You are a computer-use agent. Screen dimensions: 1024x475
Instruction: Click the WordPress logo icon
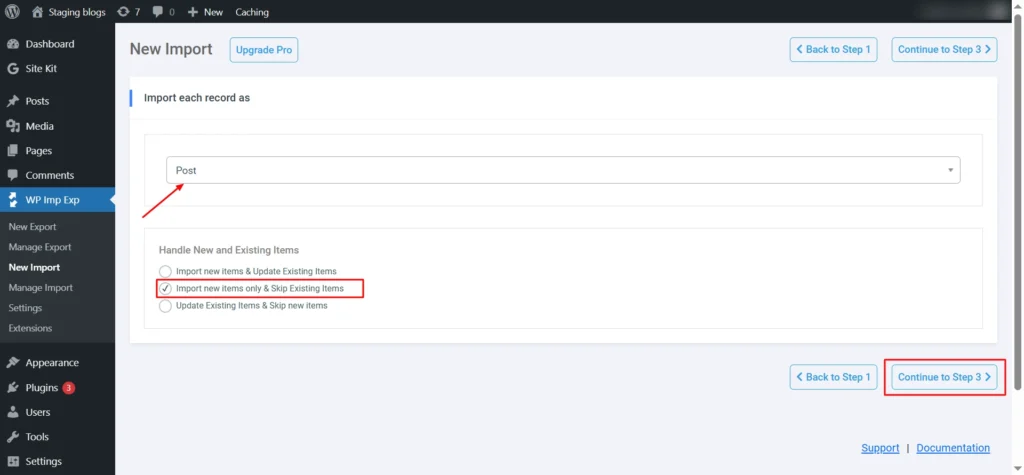pos(12,12)
